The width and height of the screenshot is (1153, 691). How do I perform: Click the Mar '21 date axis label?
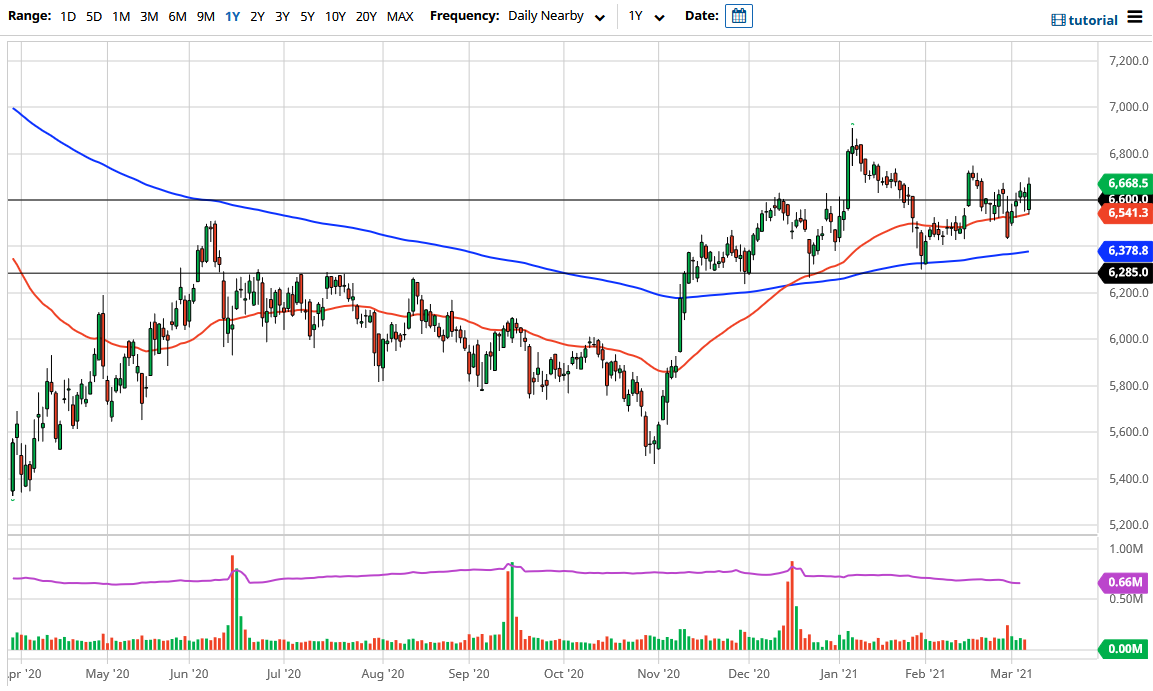point(1012,673)
